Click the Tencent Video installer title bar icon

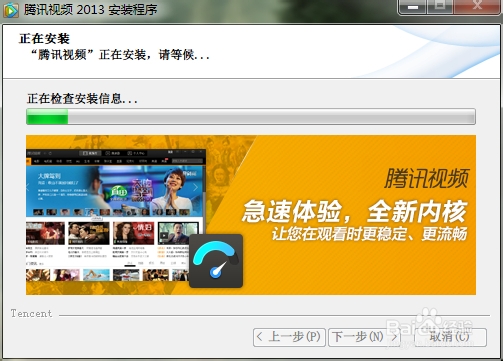(11, 10)
